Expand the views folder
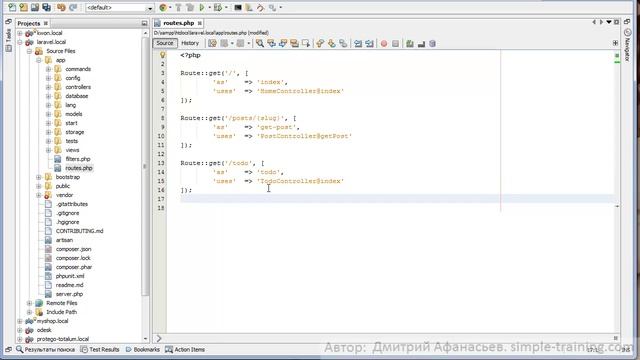 48,150
